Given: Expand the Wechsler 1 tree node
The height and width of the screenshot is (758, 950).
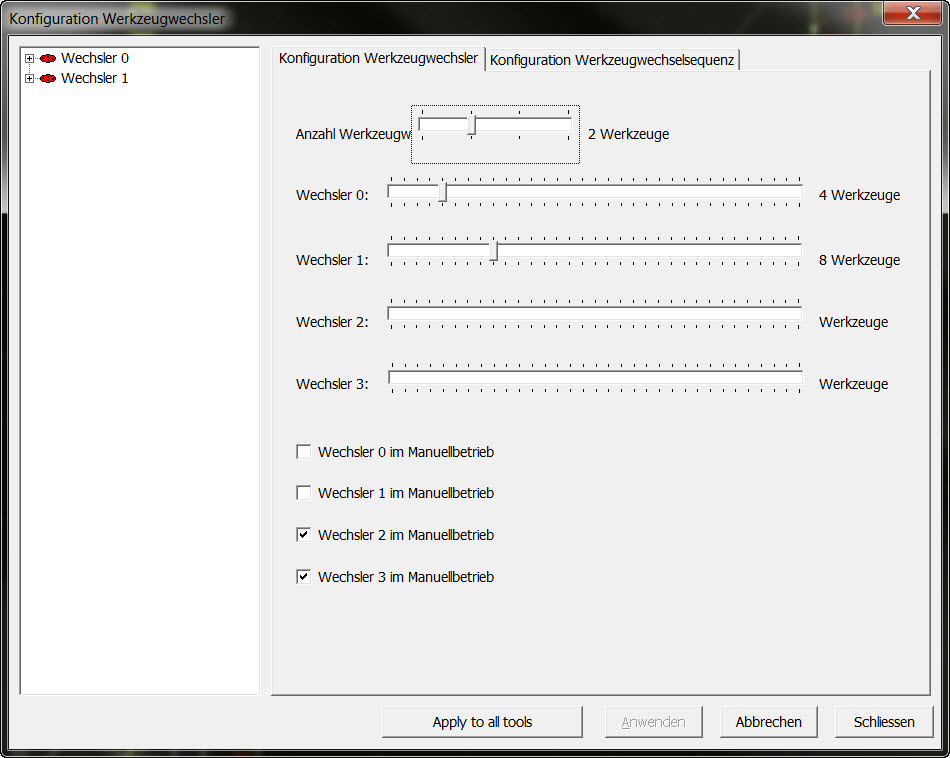Looking at the screenshot, I should [30, 79].
